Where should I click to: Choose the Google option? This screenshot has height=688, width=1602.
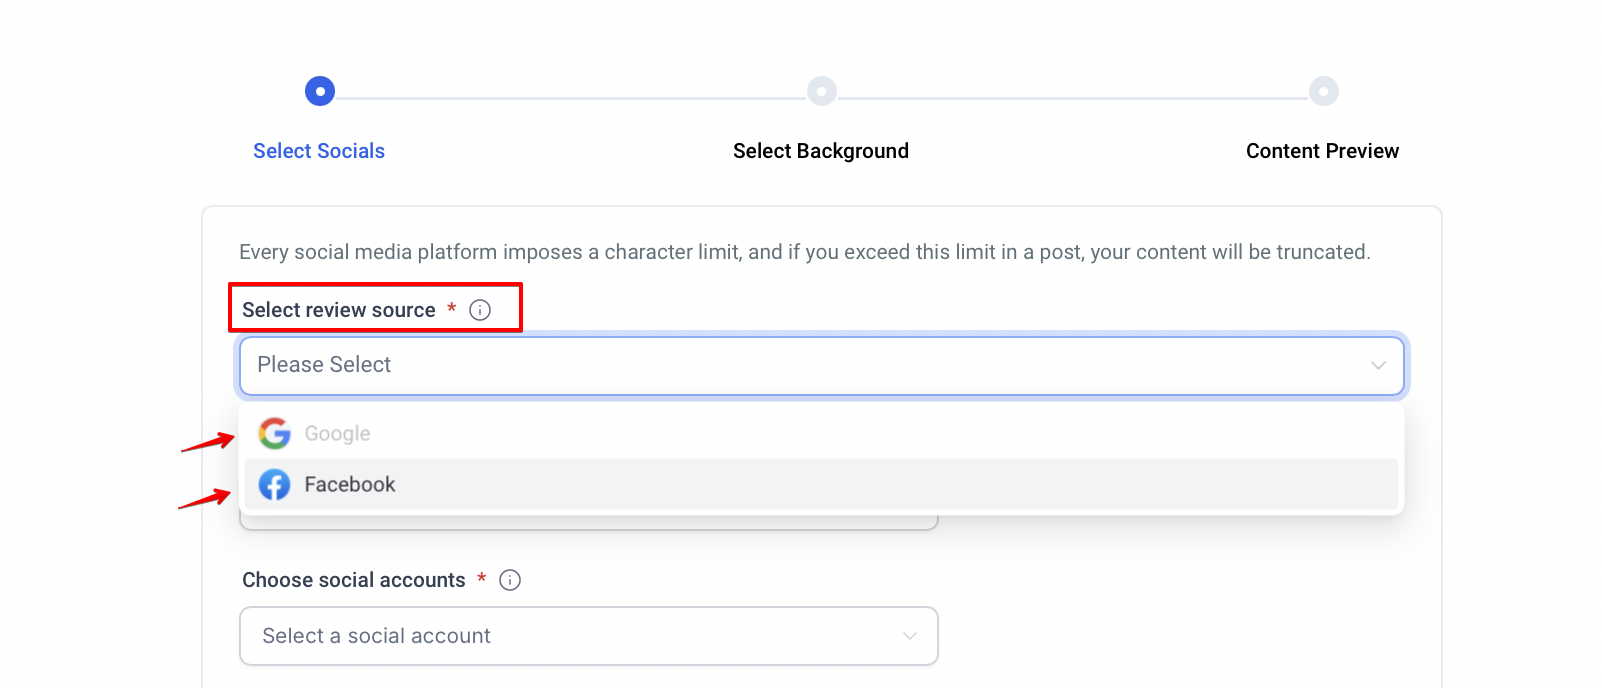pyautogui.click(x=338, y=434)
